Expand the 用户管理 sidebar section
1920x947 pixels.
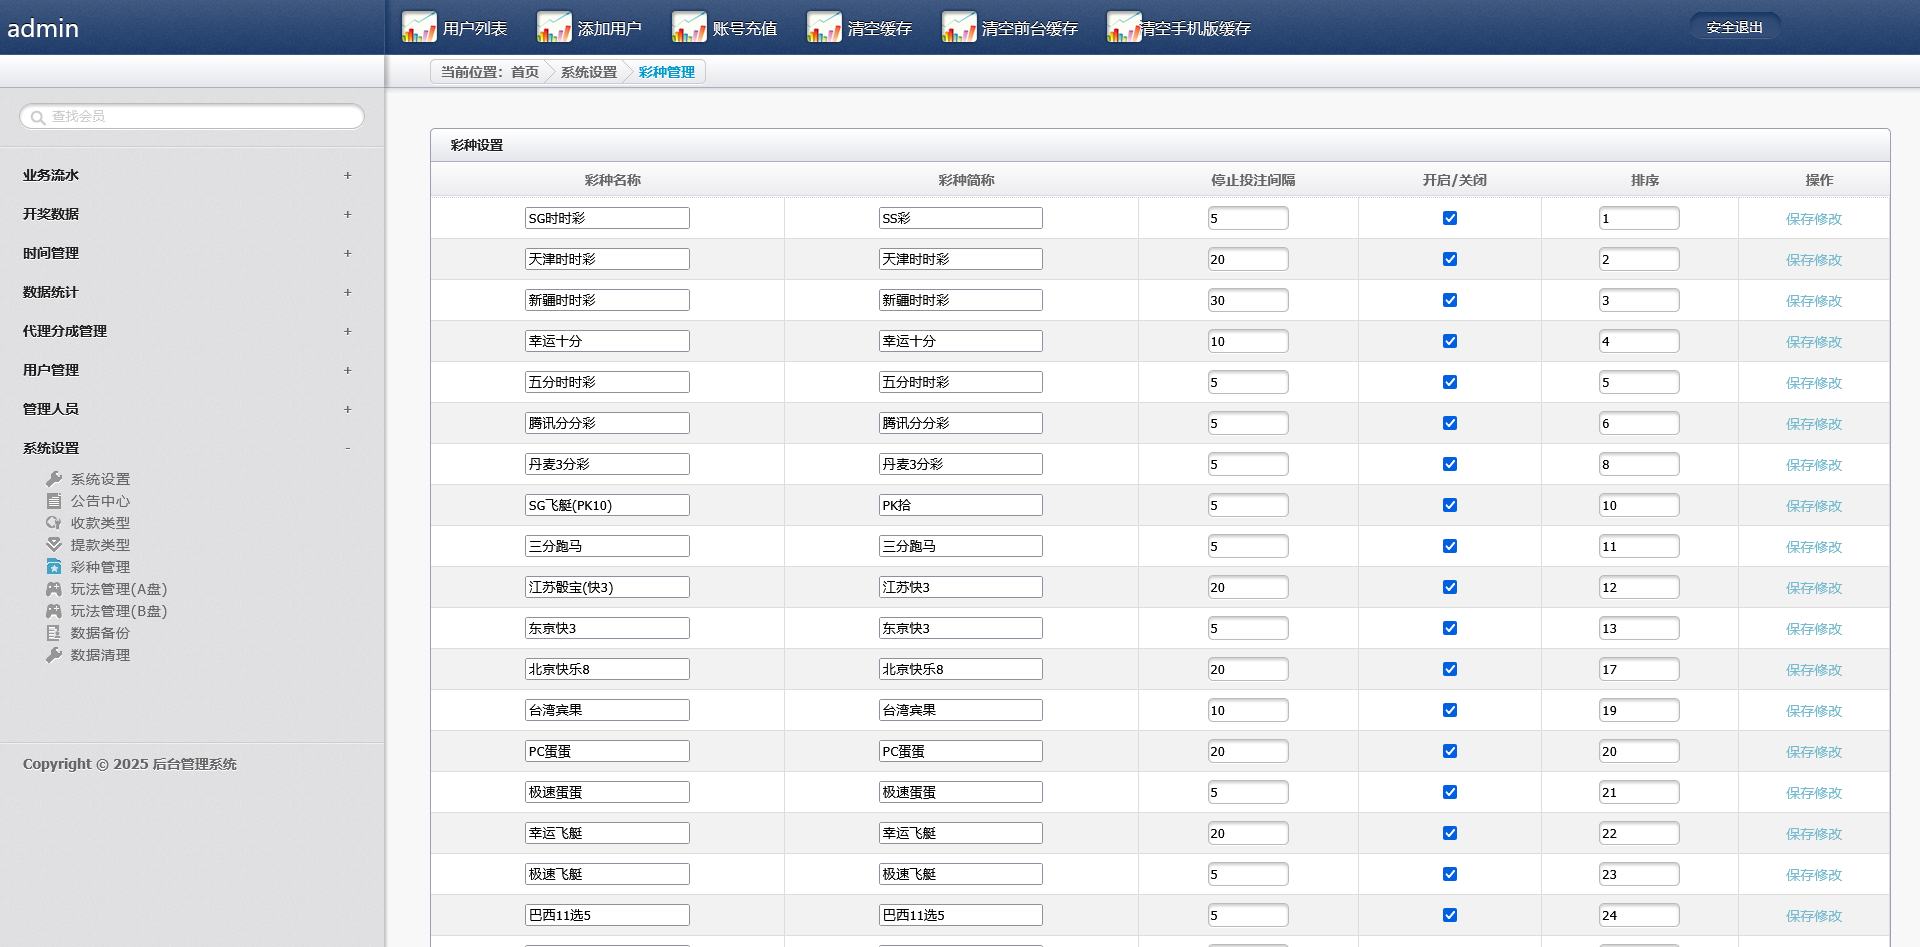pyautogui.click(x=347, y=370)
